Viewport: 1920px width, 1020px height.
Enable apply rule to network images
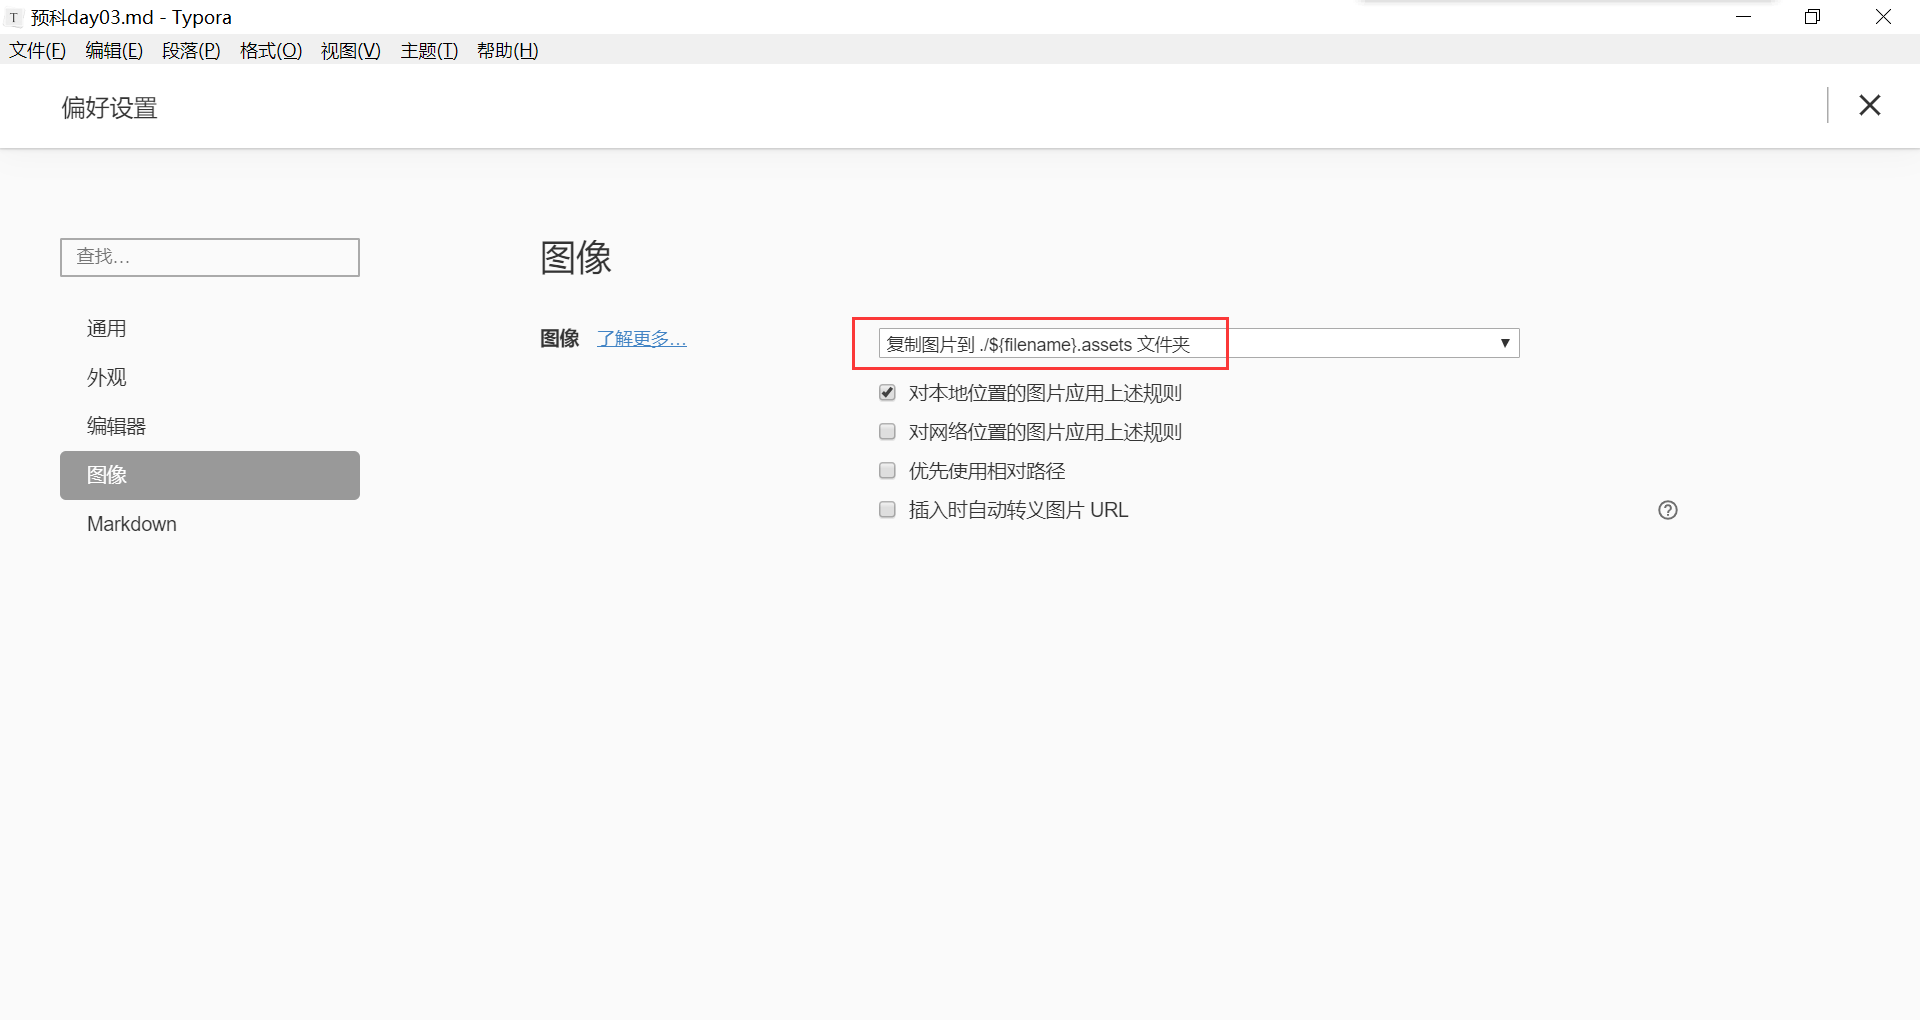click(887, 432)
